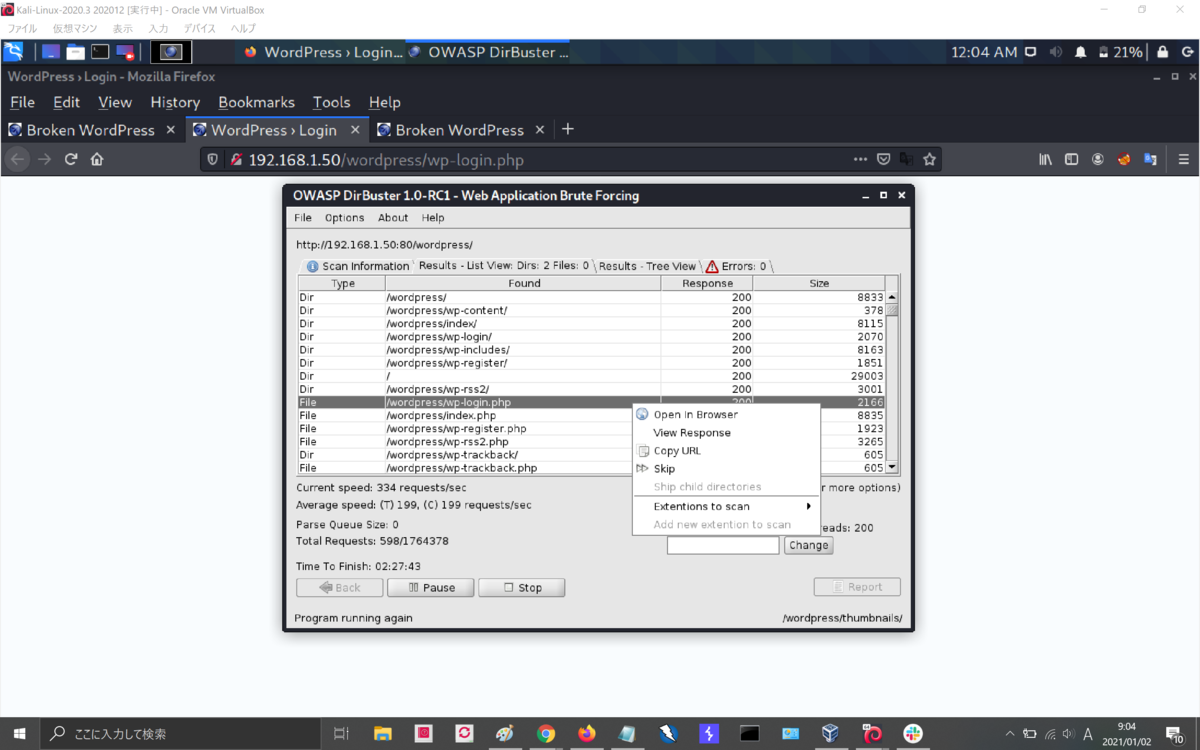Click scroll down arrow of results list
The height and width of the screenshot is (750, 1200).
point(892,467)
